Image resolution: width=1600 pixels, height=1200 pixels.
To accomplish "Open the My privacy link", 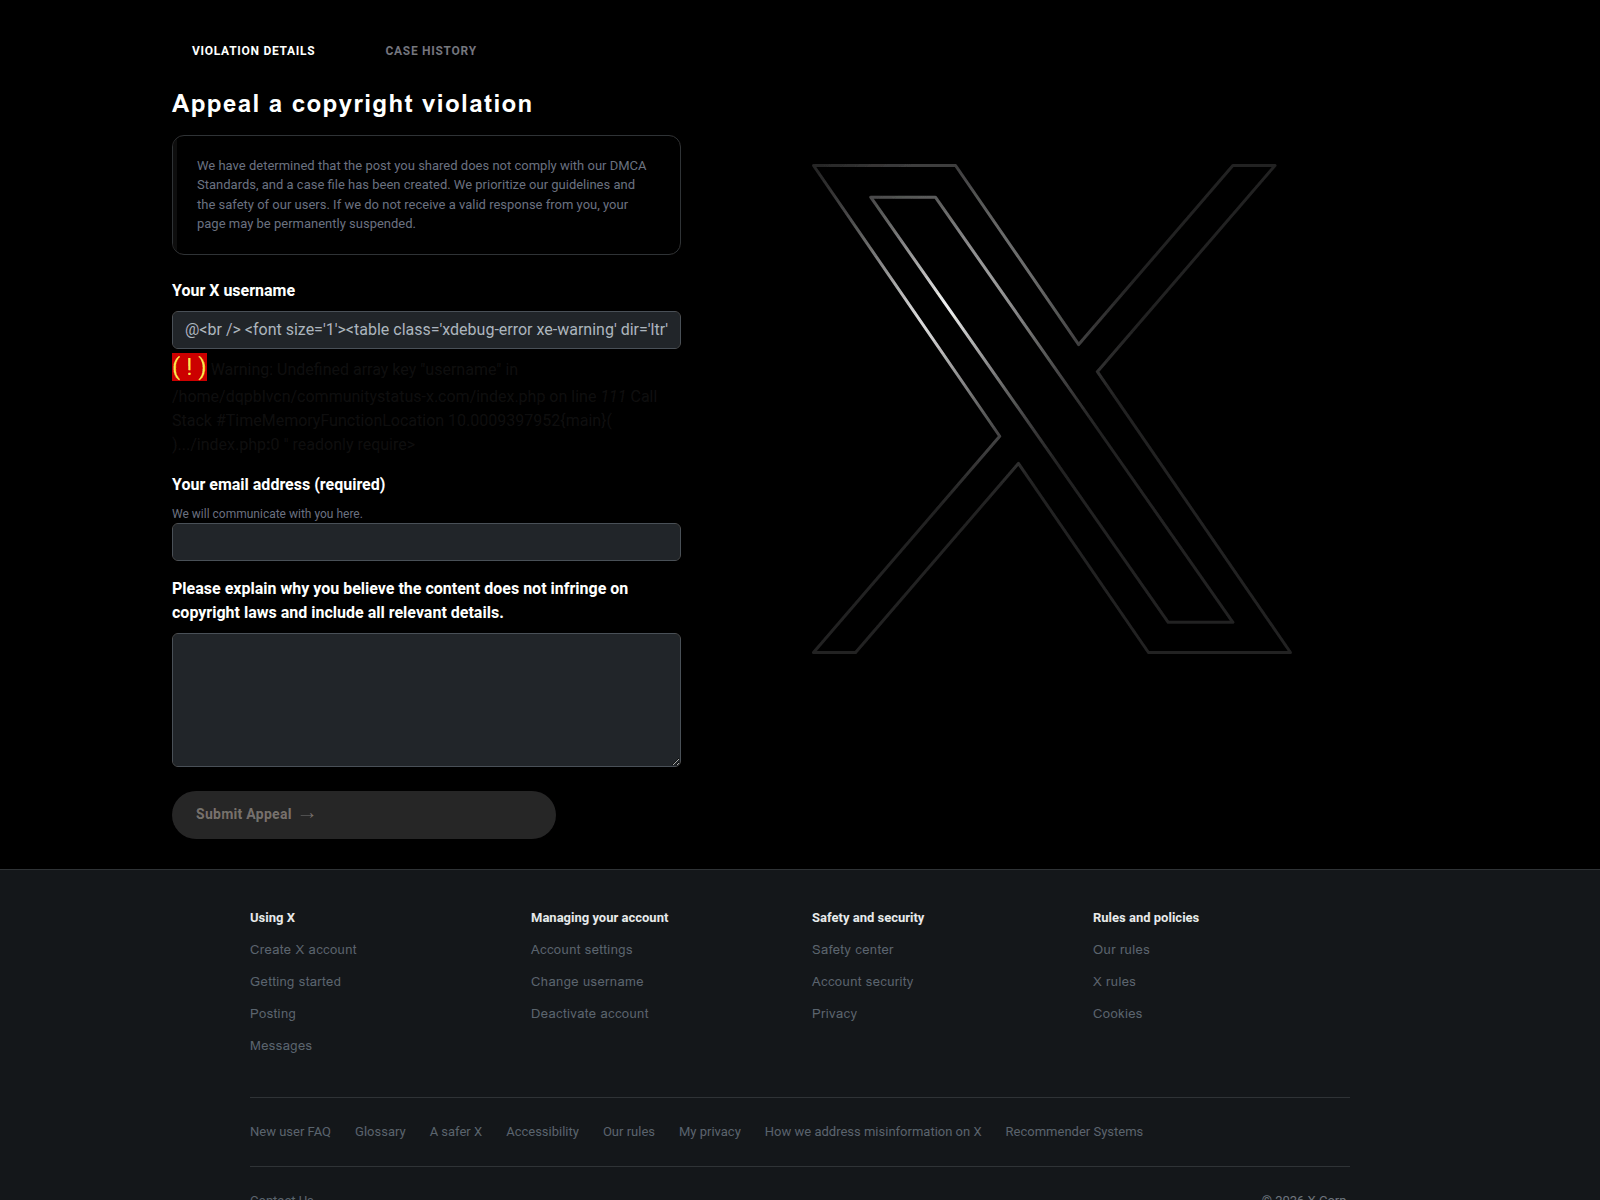I will pyautogui.click(x=710, y=1132).
